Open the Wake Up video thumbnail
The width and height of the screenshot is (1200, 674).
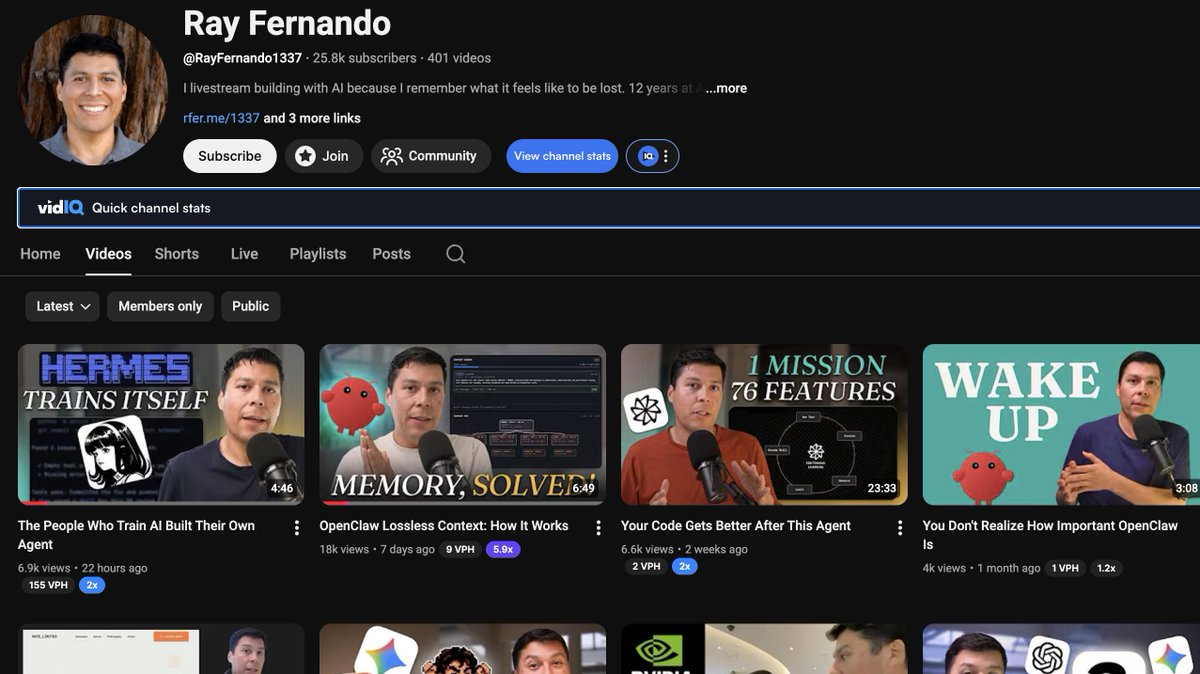click(x=1061, y=425)
